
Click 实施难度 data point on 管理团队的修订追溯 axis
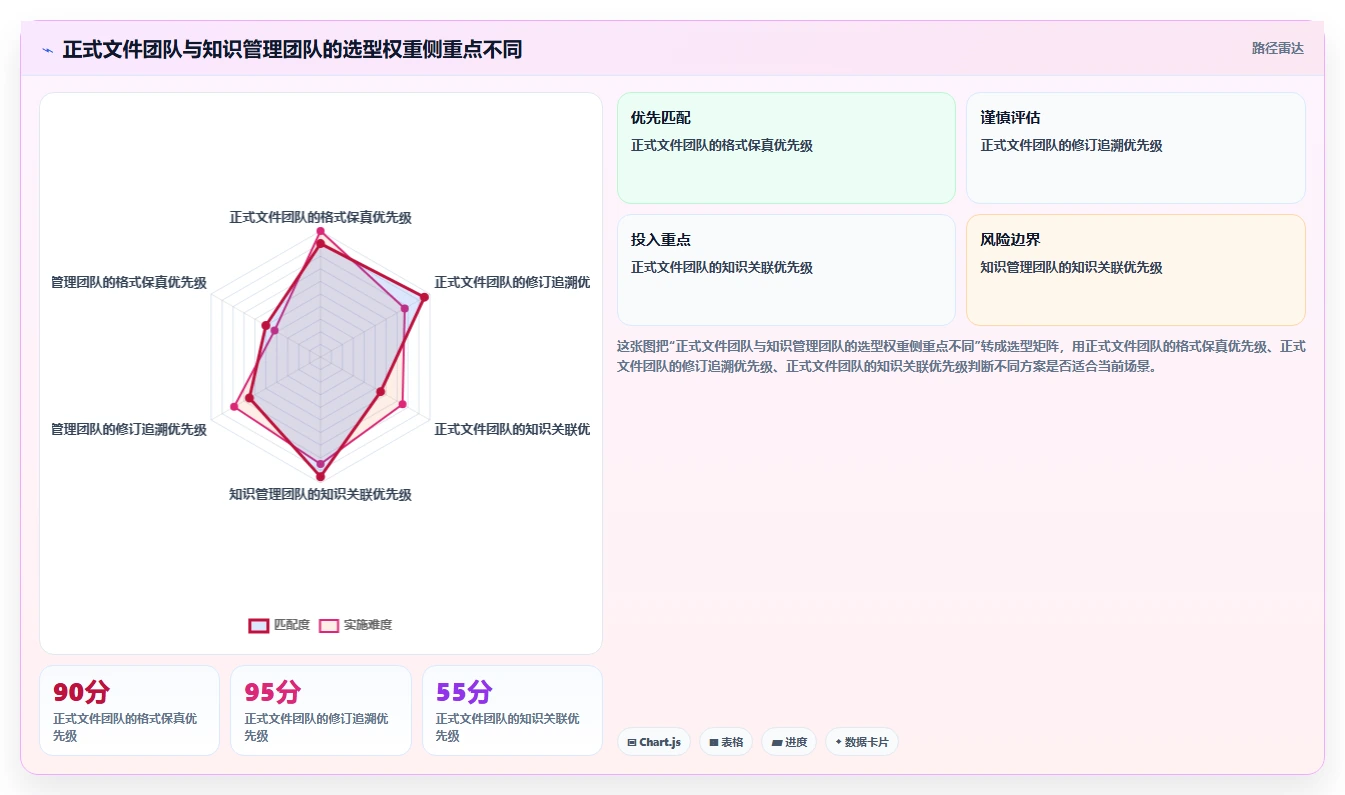[235, 405]
